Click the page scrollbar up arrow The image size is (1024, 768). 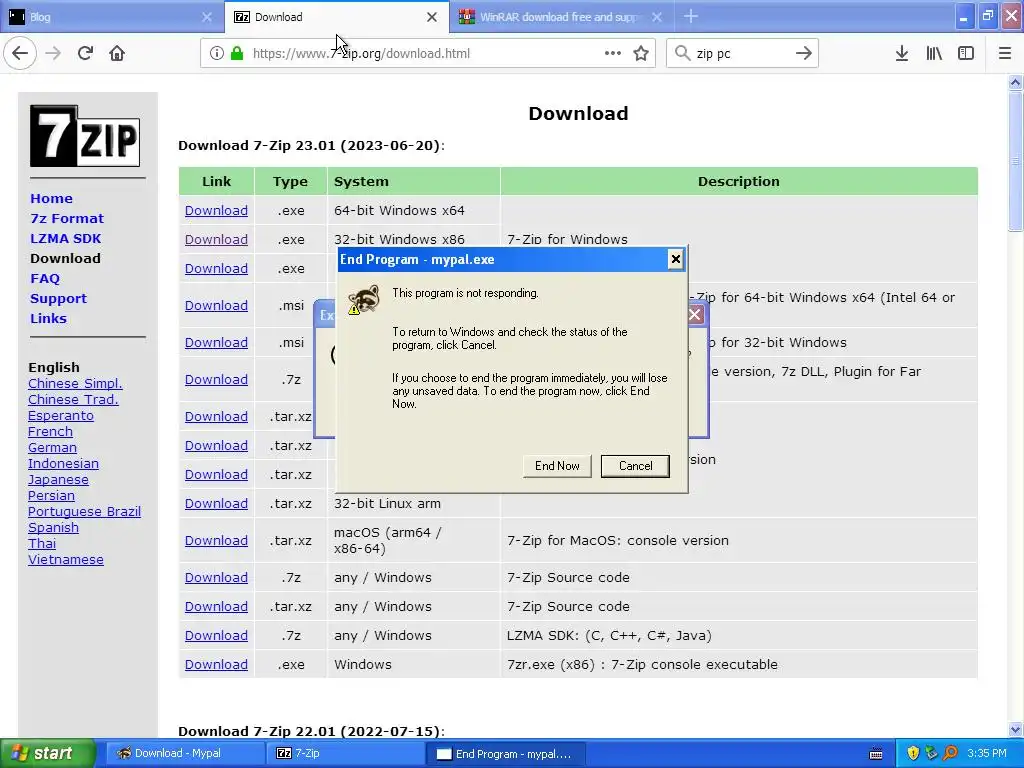click(1016, 82)
